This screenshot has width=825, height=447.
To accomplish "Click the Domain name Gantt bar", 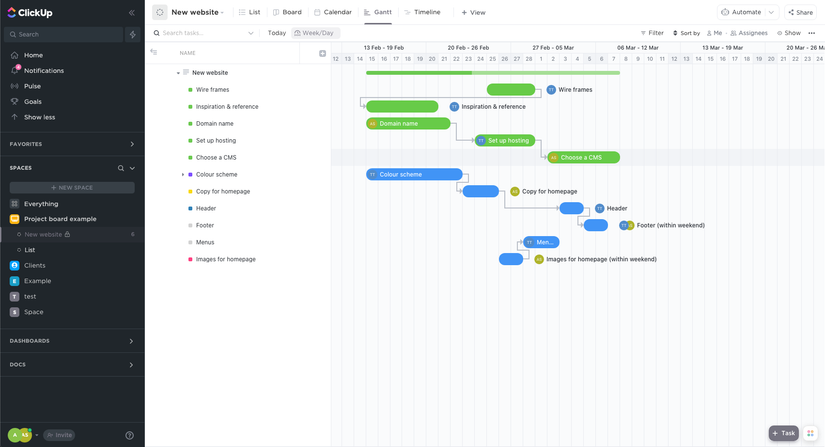I will coord(408,124).
